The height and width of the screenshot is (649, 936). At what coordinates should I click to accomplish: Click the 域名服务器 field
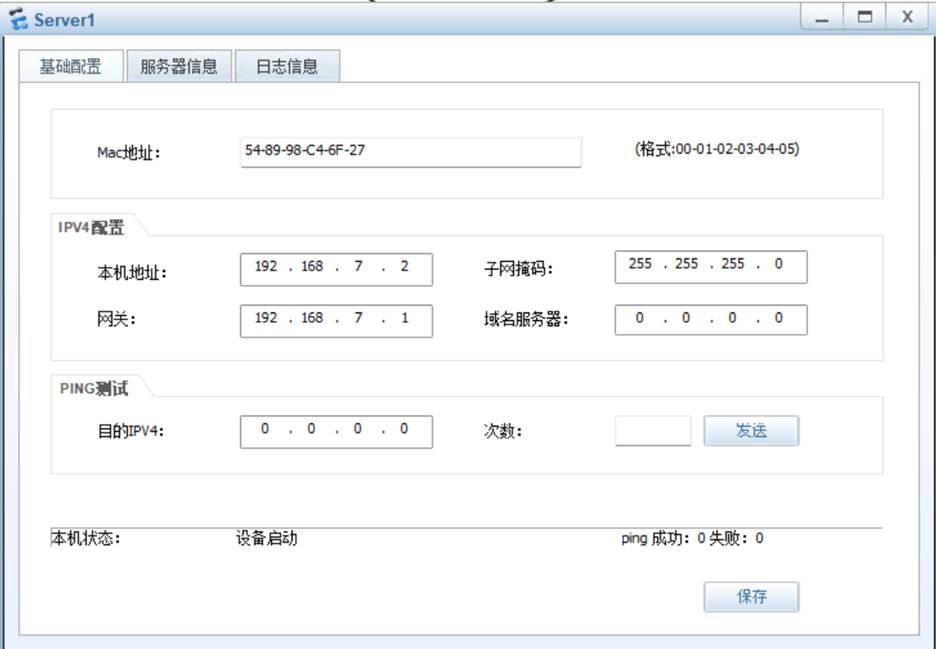pyautogui.click(x=710, y=319)
